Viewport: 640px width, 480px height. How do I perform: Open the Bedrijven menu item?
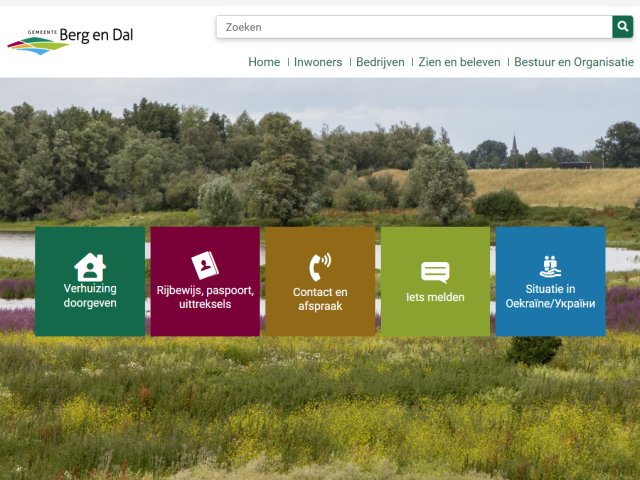pos(380,62)
